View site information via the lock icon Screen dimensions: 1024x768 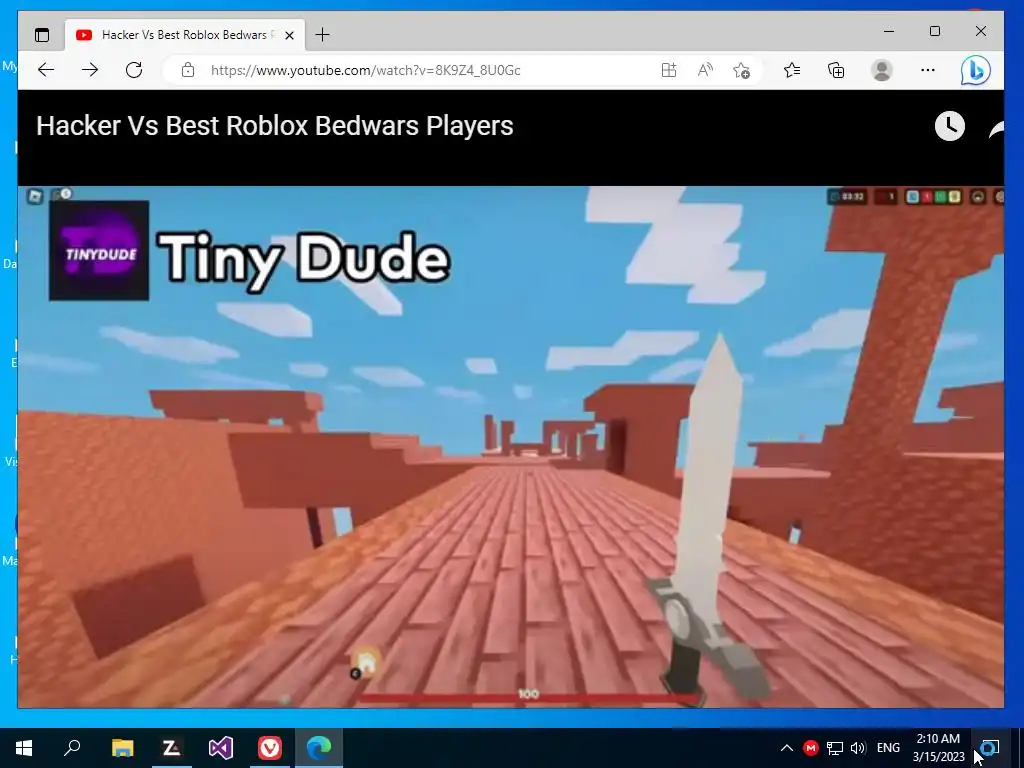click(188, 70)
